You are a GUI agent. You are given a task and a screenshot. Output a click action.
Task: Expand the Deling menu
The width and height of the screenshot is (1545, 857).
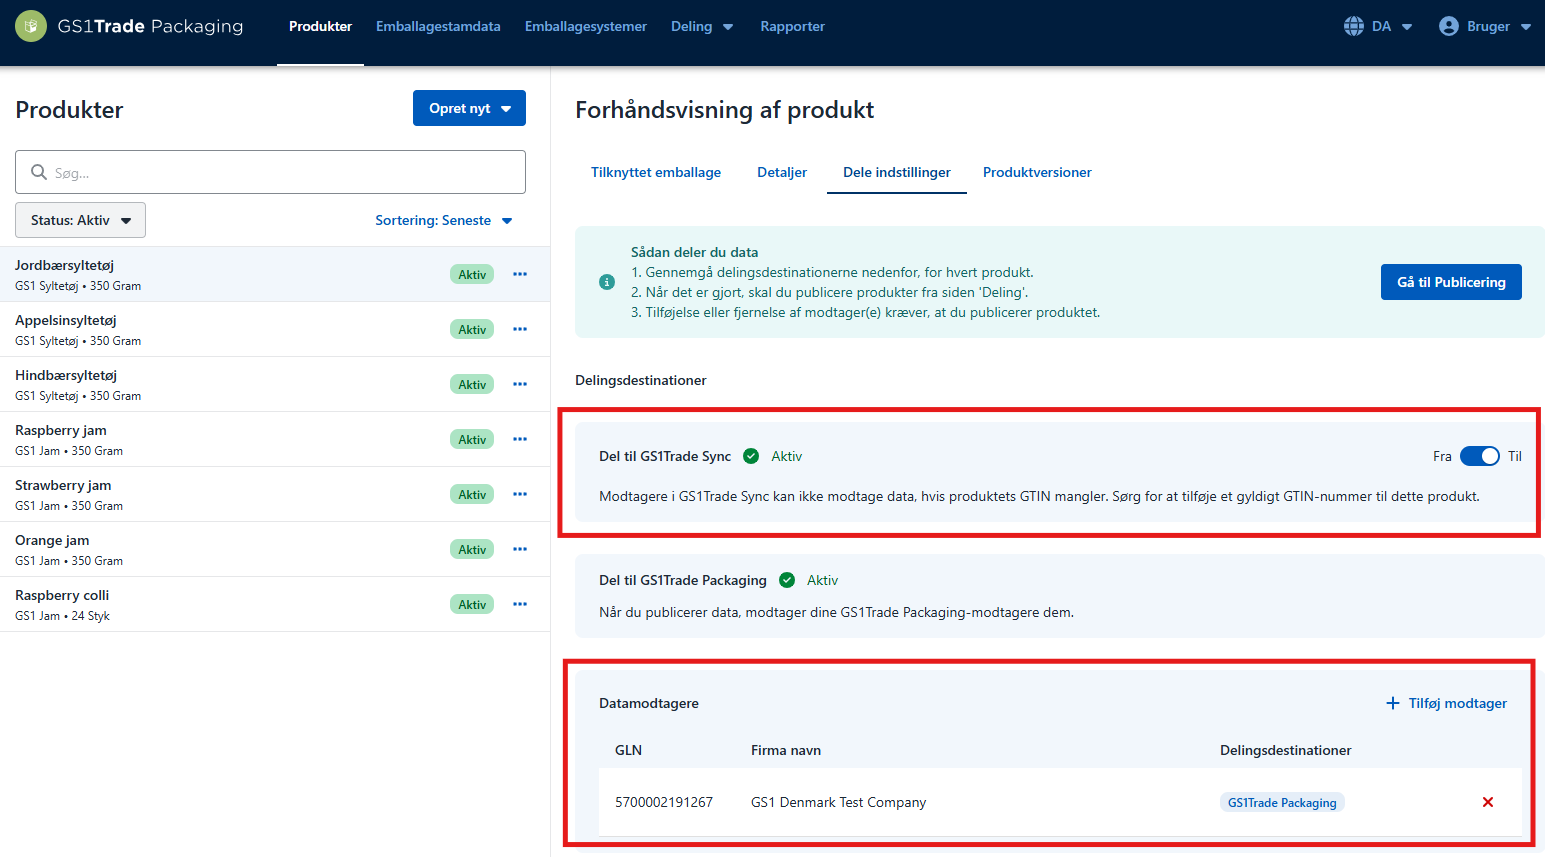(x=702, y=26)
